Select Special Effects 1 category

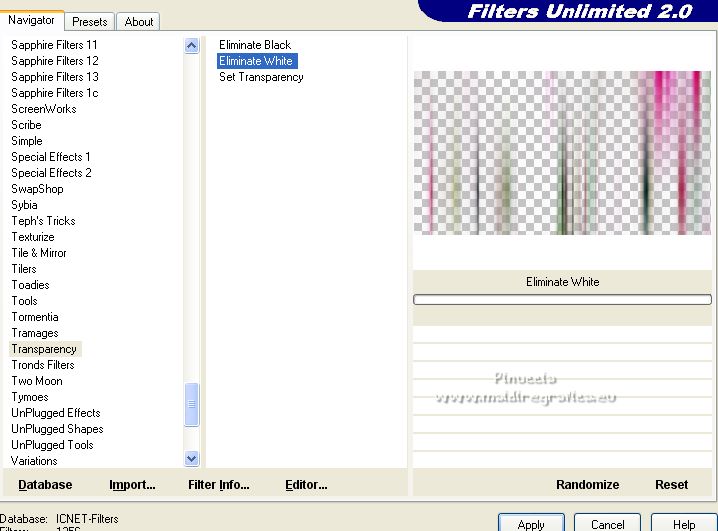[50, 157]
